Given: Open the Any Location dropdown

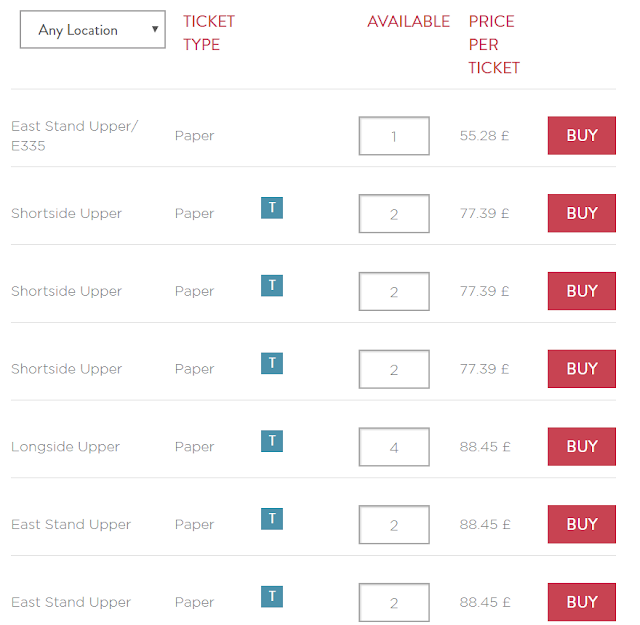Looking at the screenshot, I should pyautogui.click(x=92, y=30).
